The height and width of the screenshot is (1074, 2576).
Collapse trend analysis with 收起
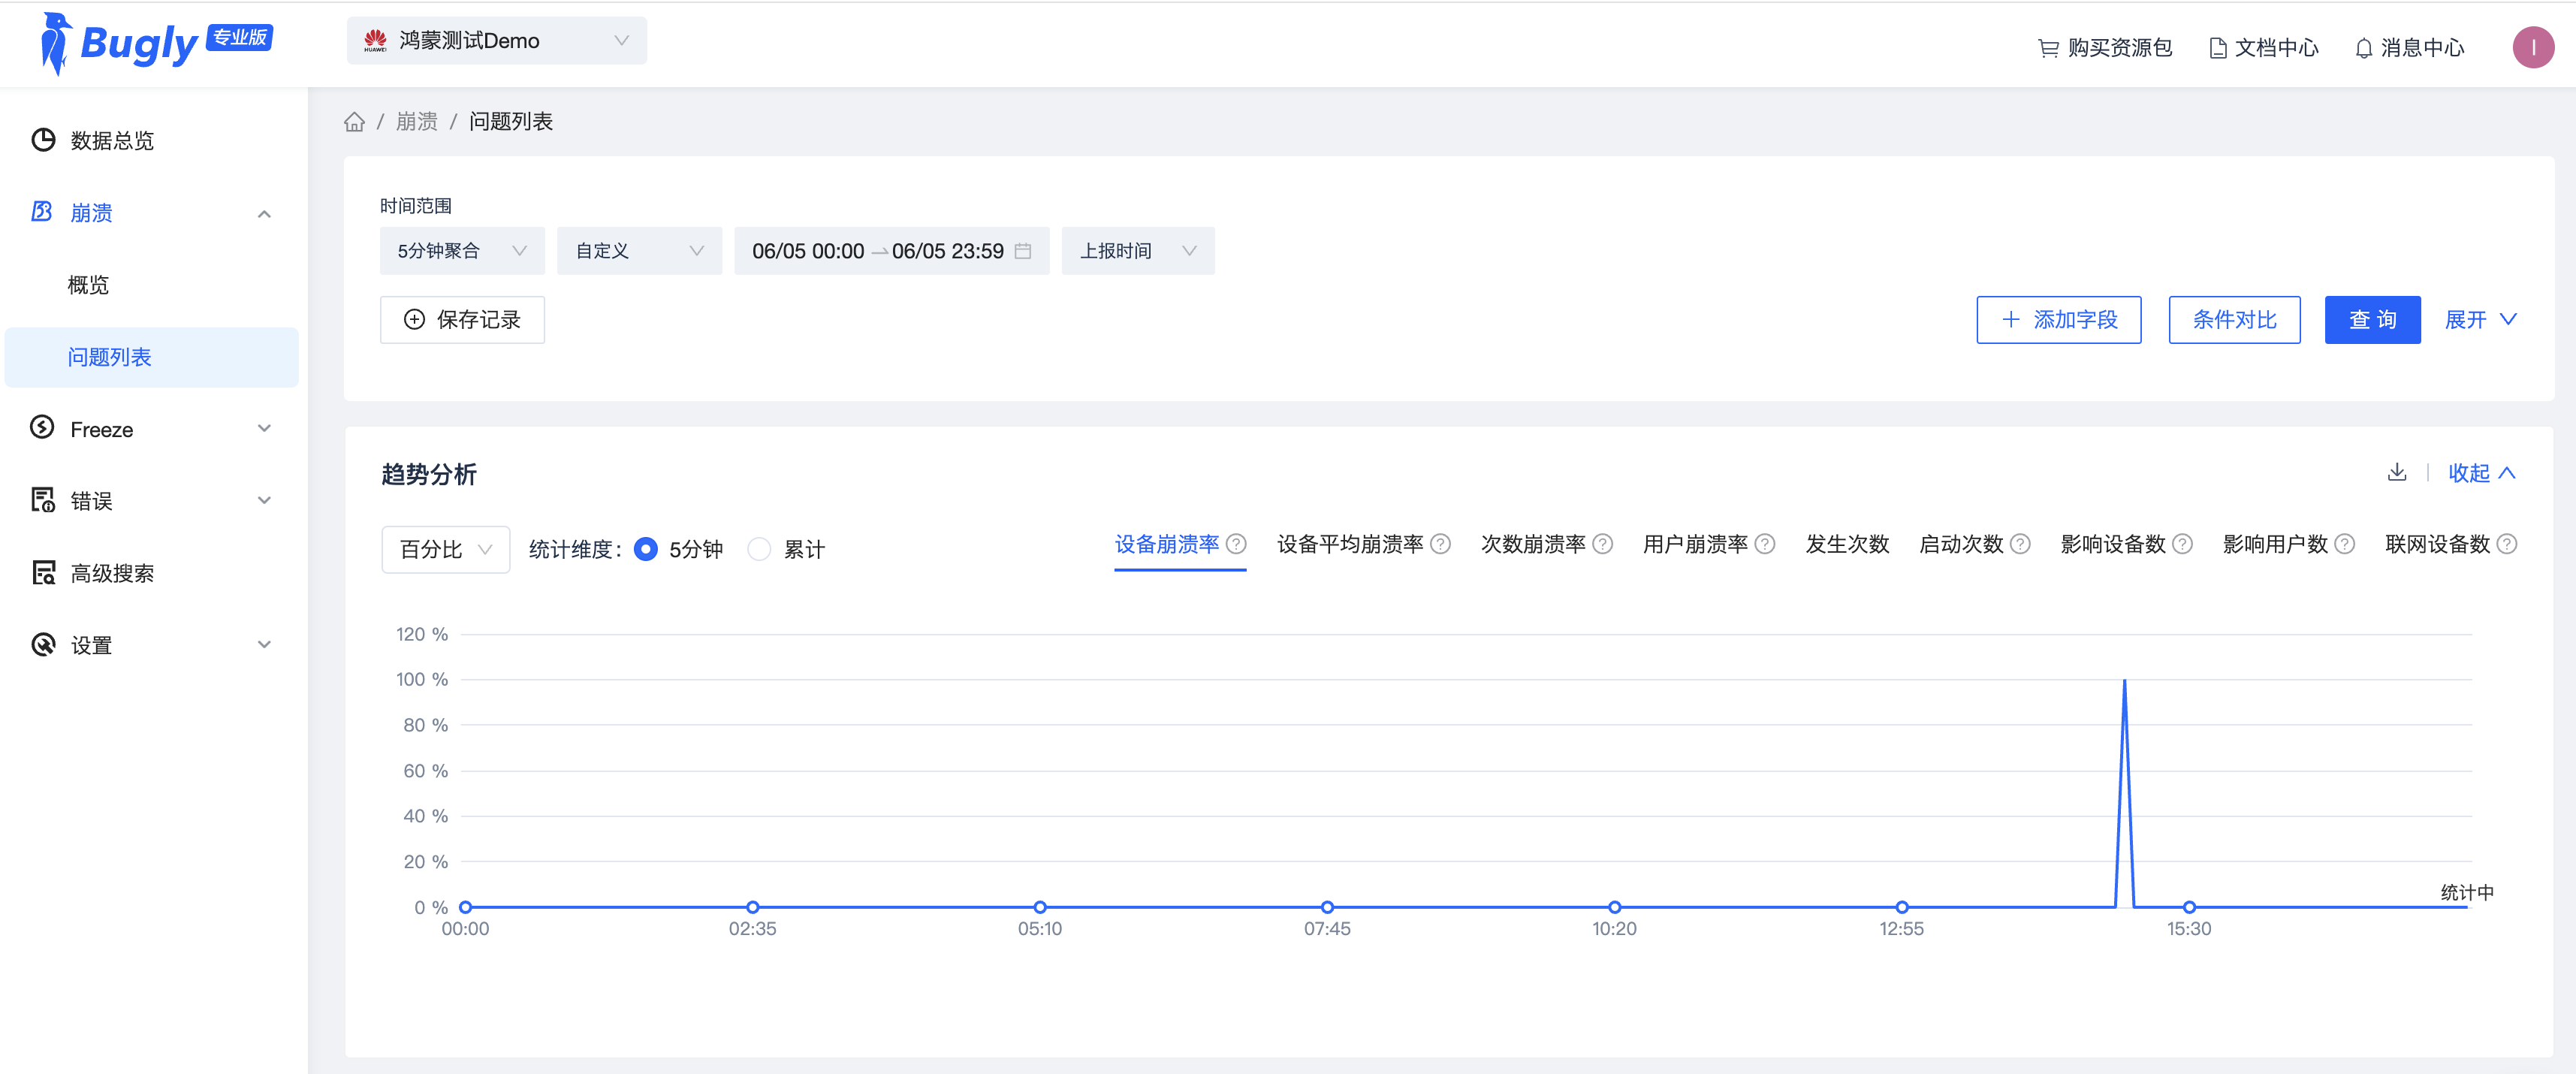[x=2481, y=472]
